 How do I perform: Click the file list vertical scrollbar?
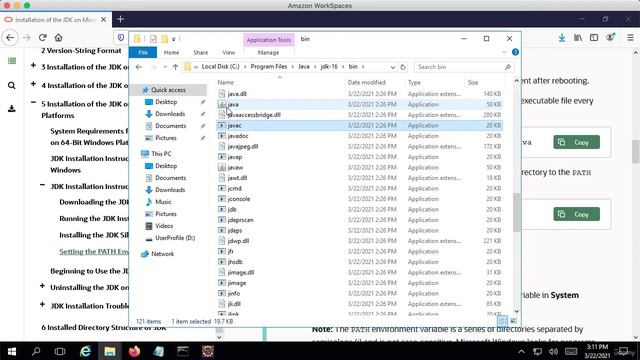coord(517,212)
